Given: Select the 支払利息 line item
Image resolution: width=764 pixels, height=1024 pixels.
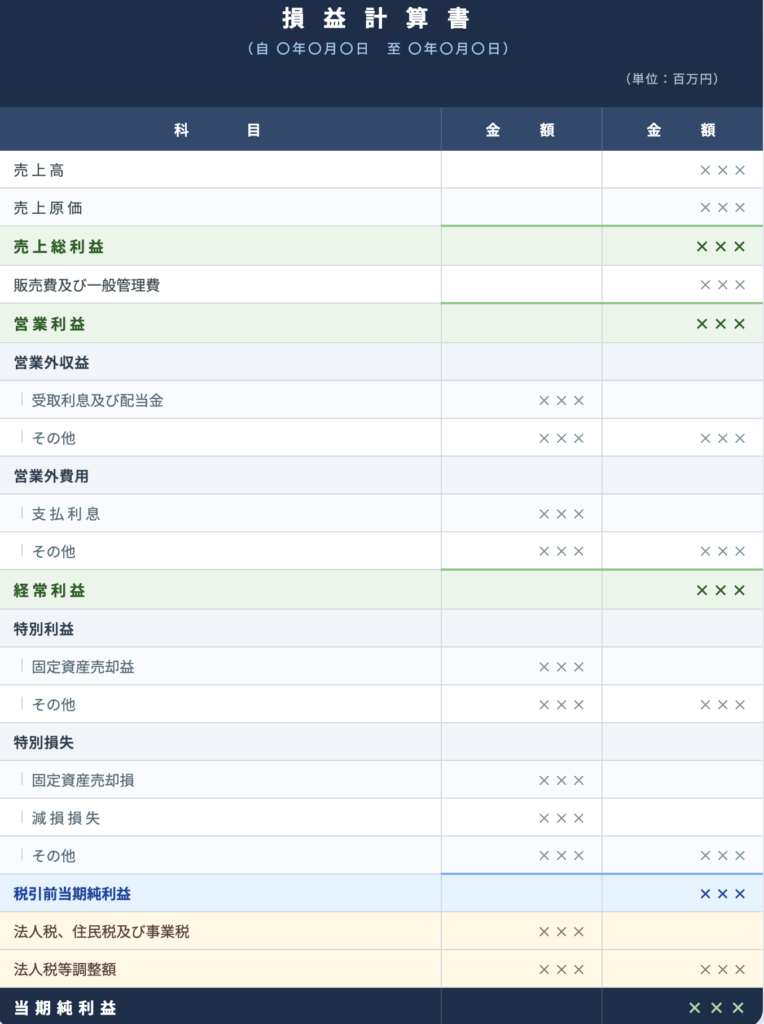Looking at the screenshot, I should (66, 514).
